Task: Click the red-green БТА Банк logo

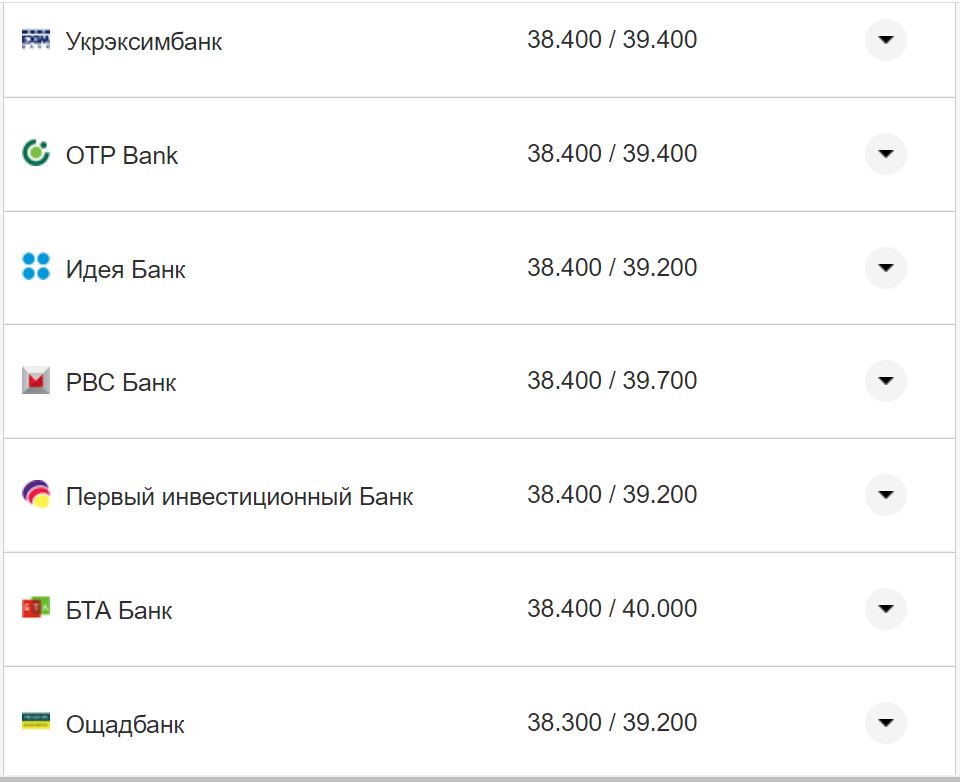Action: [x=36, y=608]
